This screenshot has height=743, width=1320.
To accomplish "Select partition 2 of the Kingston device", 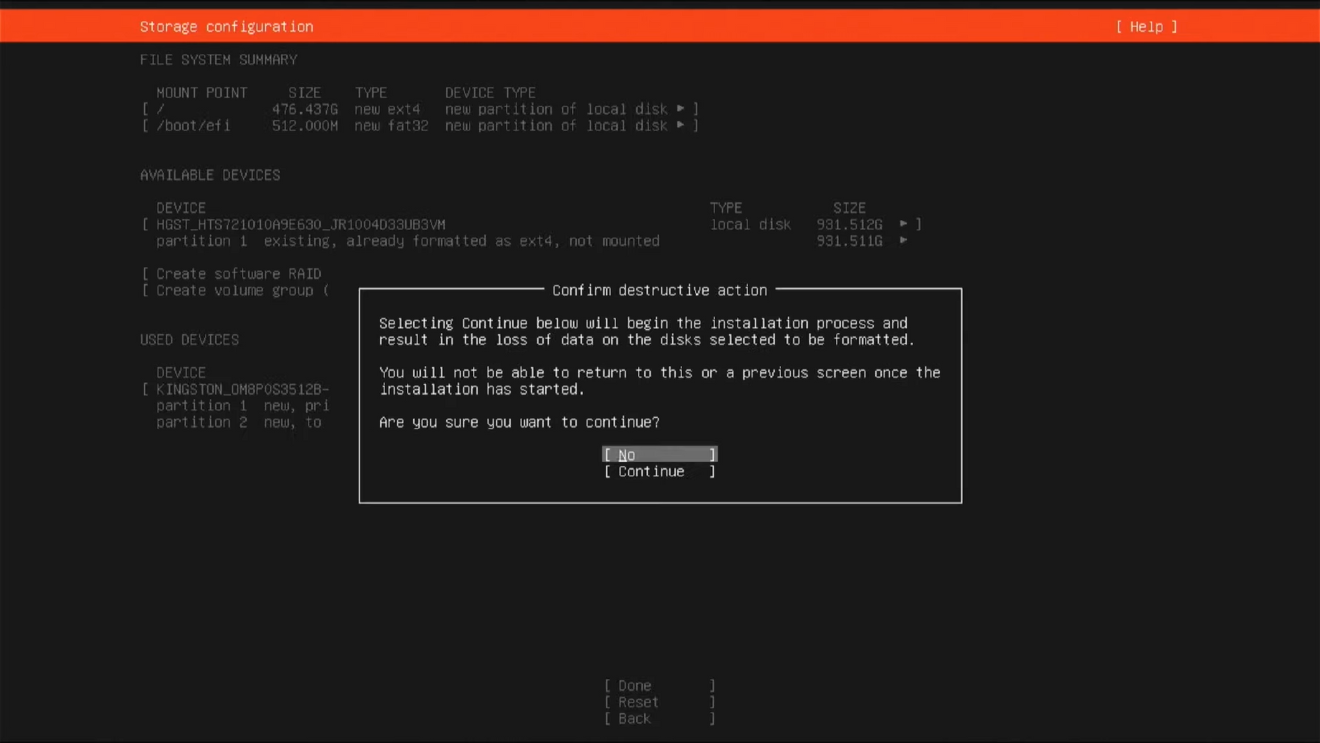I will tap(240, 422).
